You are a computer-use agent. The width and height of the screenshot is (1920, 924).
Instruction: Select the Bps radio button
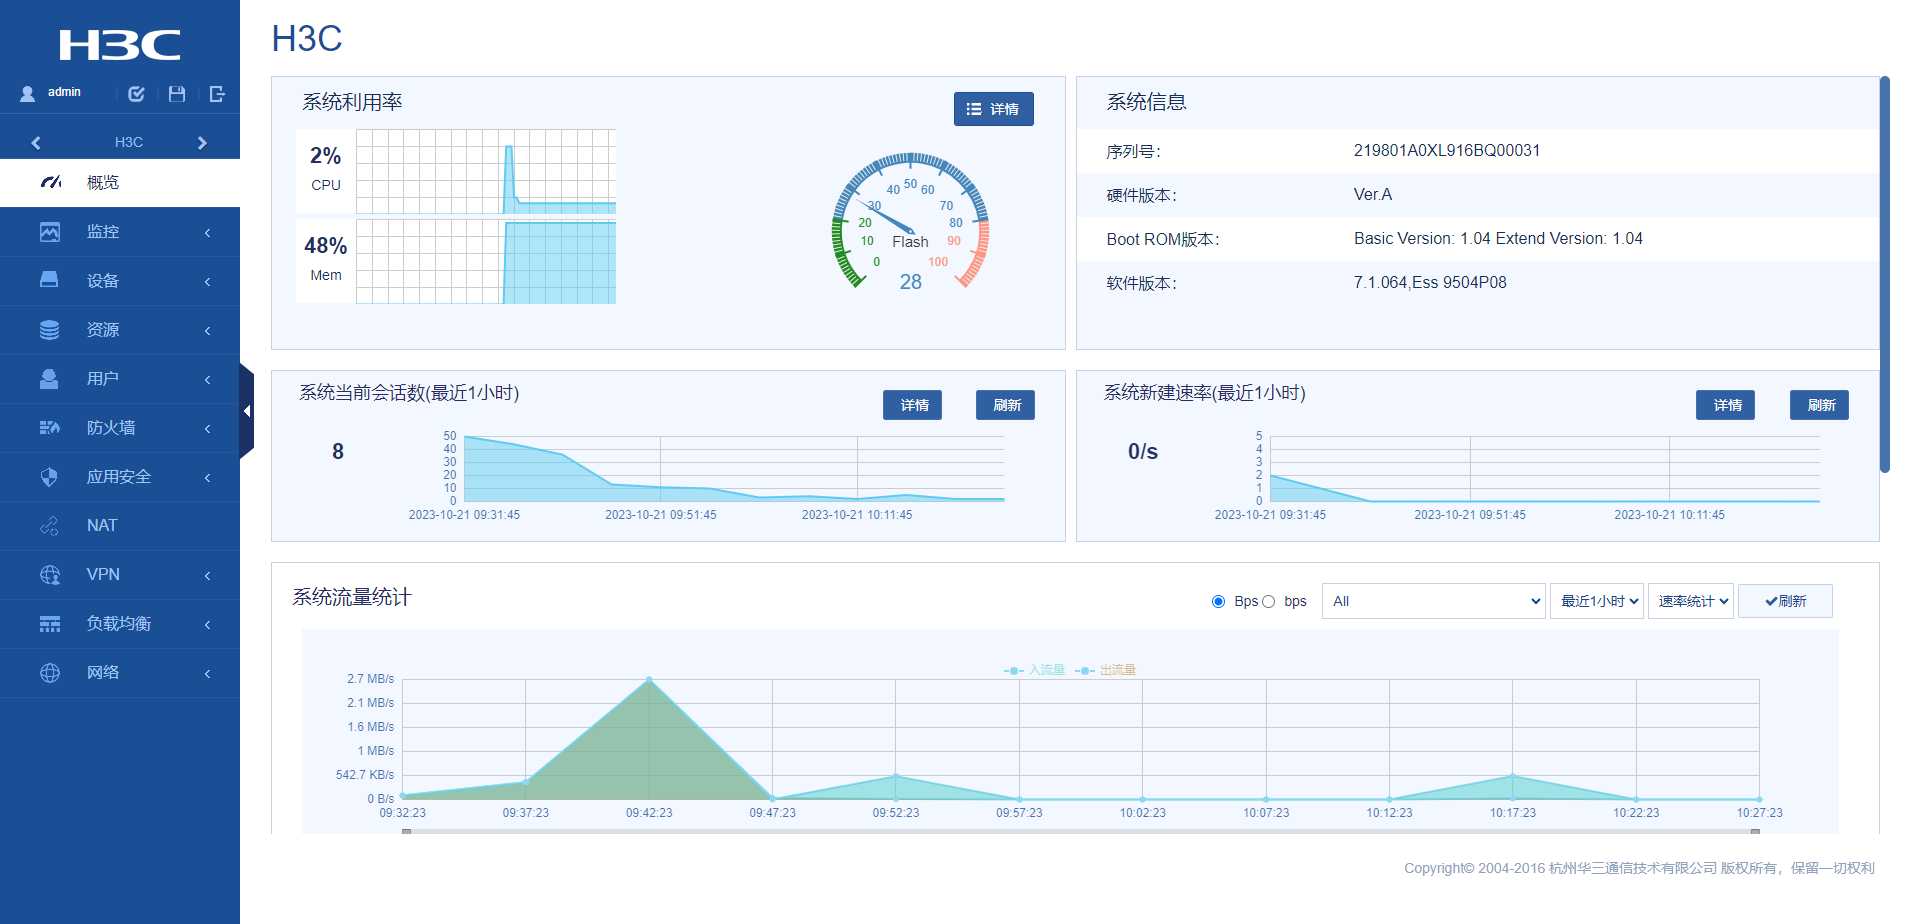[x=1218, y=601]
